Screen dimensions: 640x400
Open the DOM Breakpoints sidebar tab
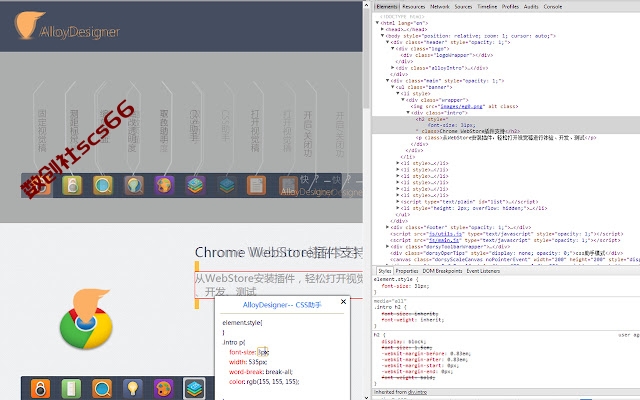click(442, 271)
